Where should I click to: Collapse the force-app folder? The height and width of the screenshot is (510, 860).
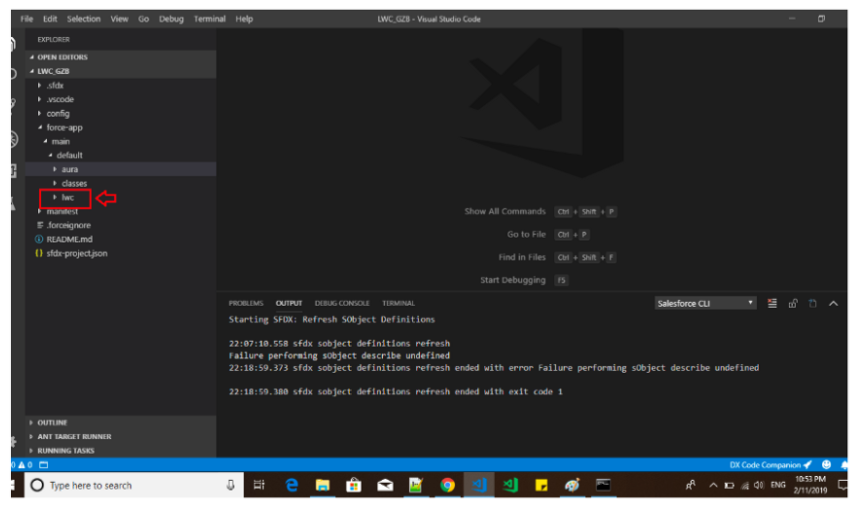(120, 127)
